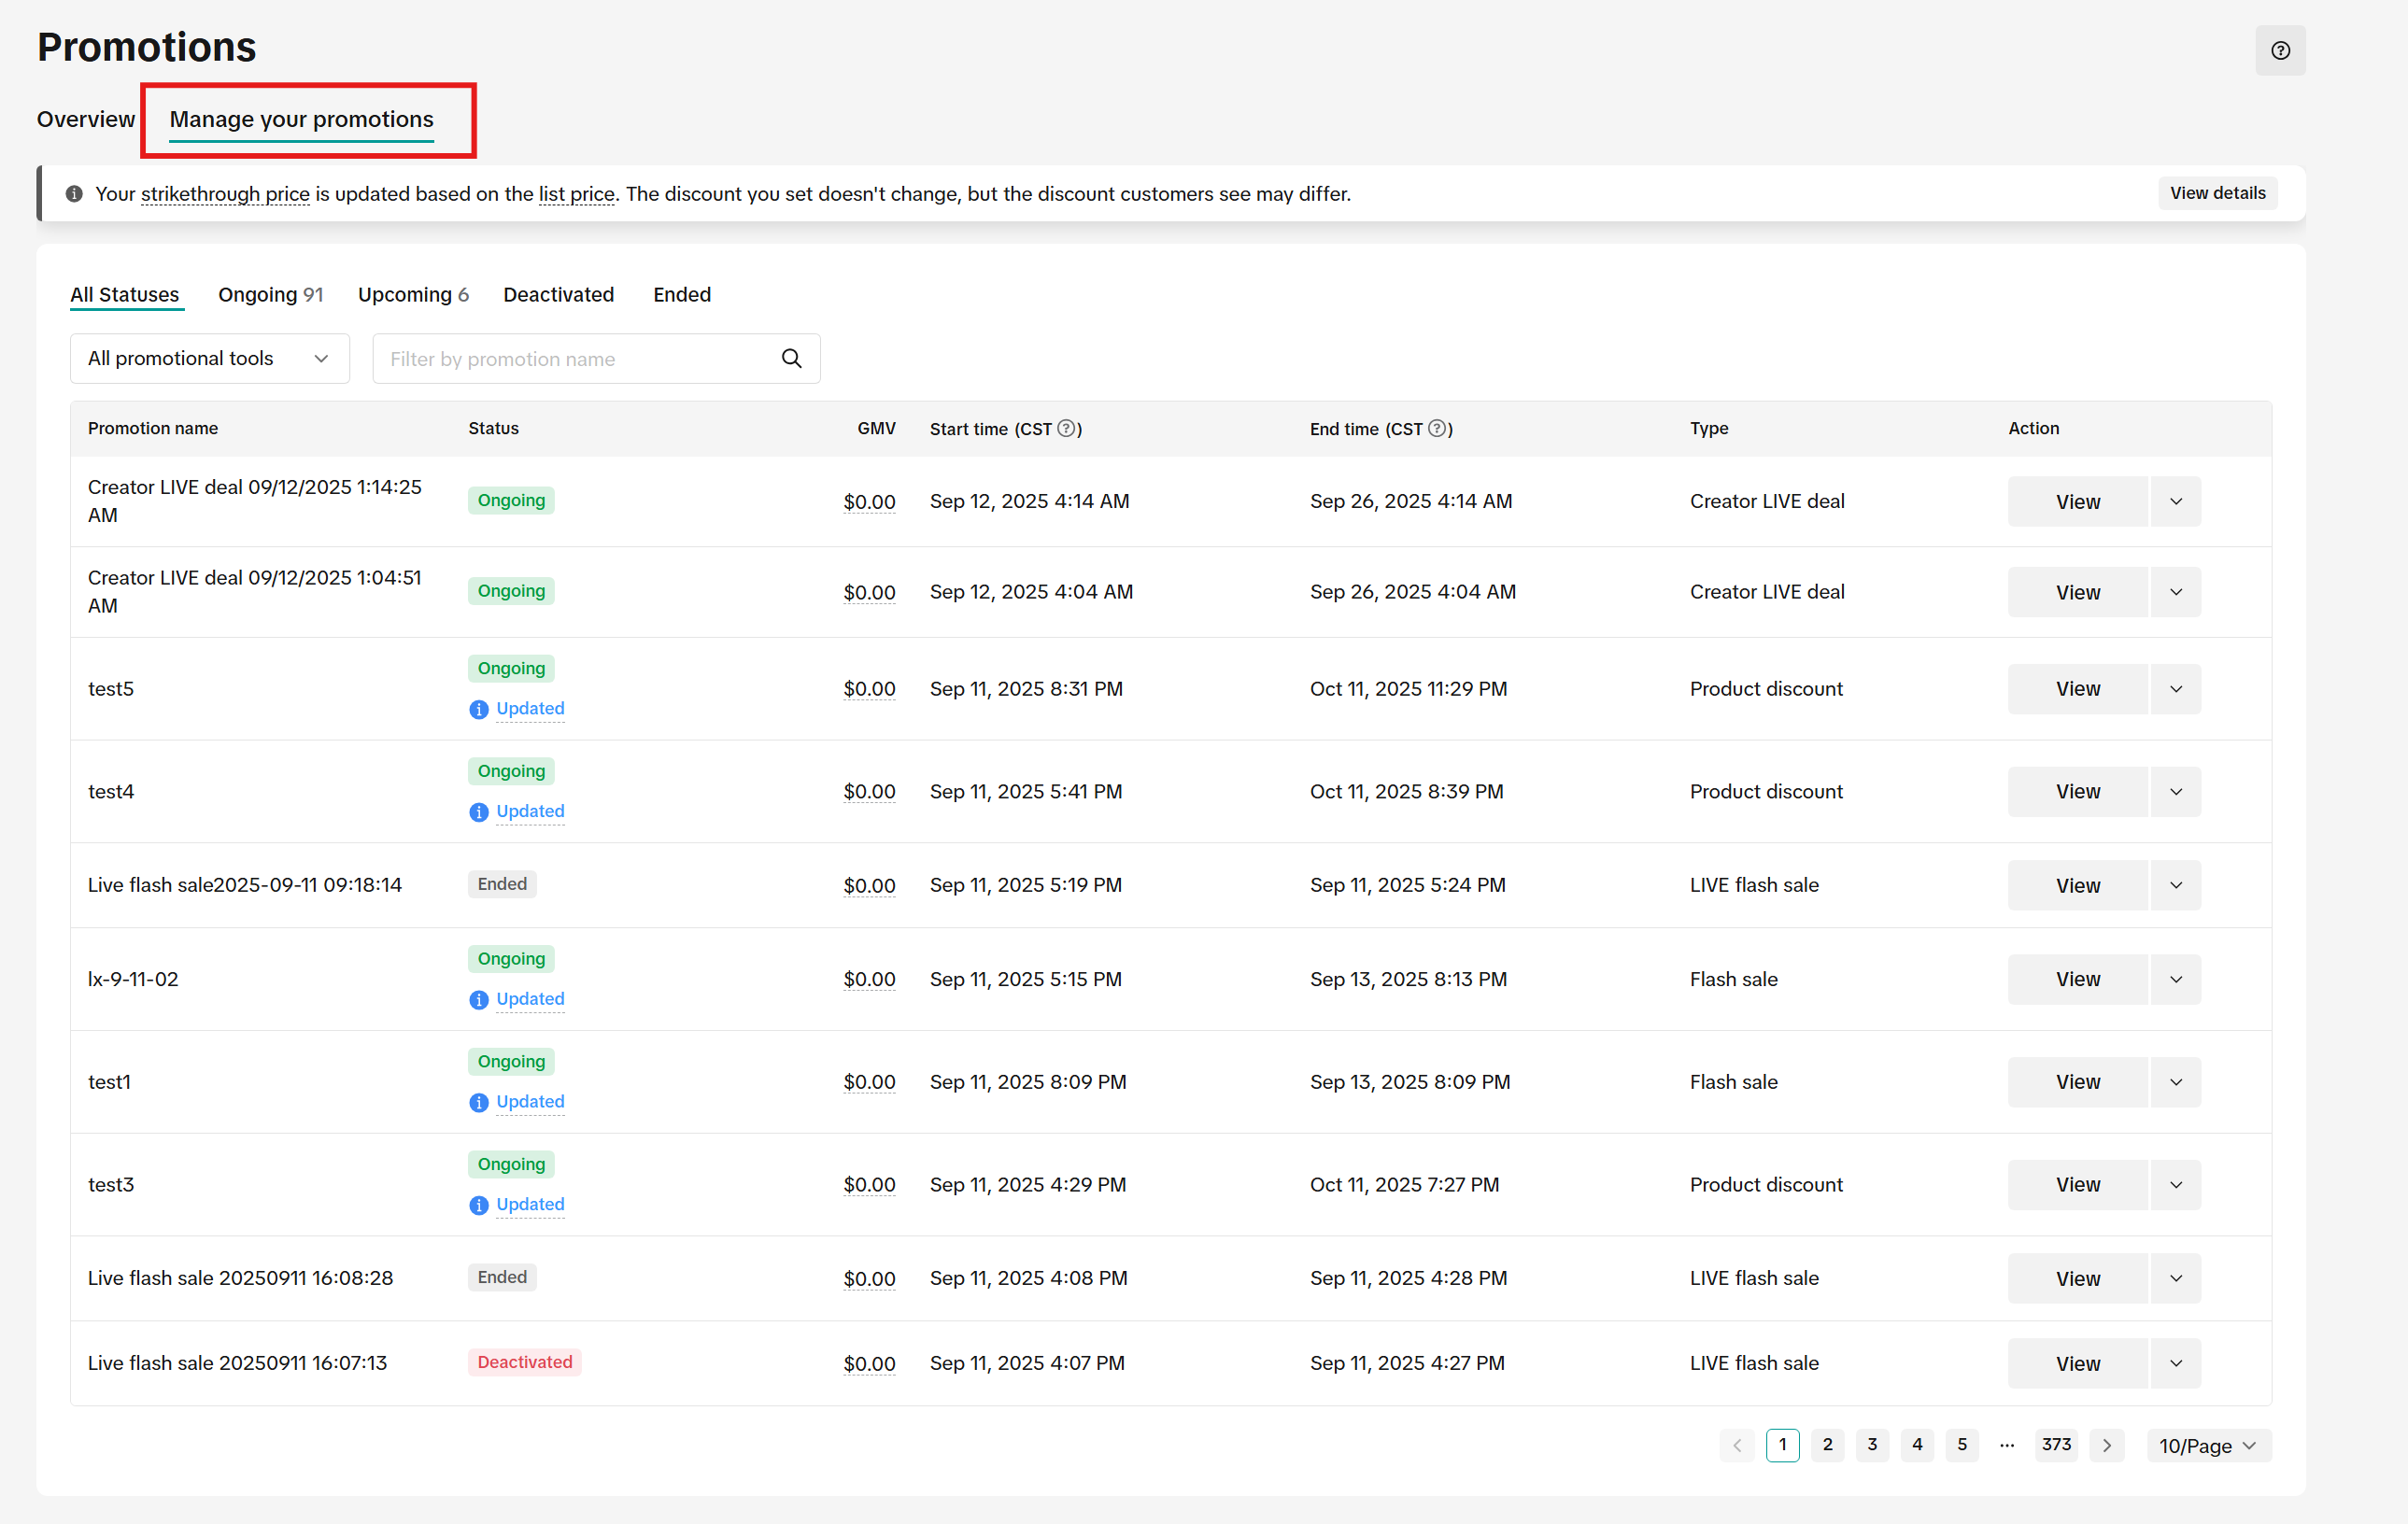
Task: Open action dropdown for lx-9-11-02 row
Action: (x=2175, y=979)
